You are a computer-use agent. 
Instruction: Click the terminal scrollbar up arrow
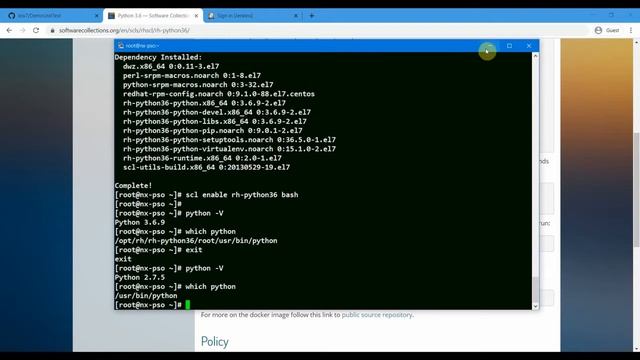(x=536, y=56)
